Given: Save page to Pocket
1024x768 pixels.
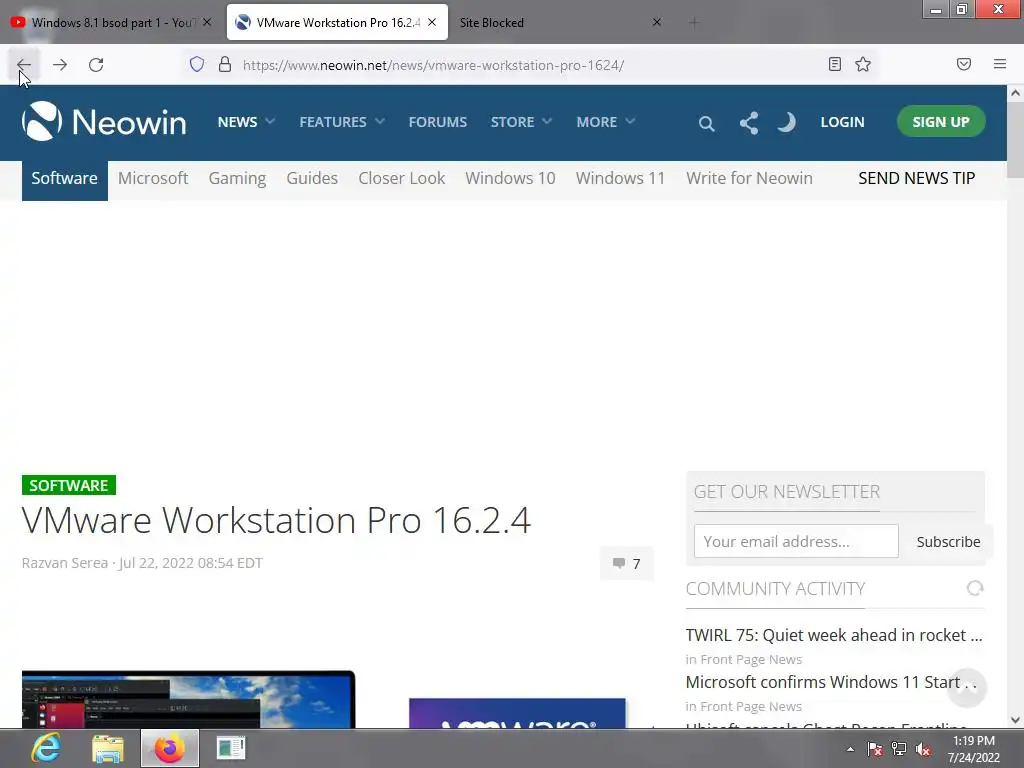Looking at the screenshot, I should coord(964,64).
